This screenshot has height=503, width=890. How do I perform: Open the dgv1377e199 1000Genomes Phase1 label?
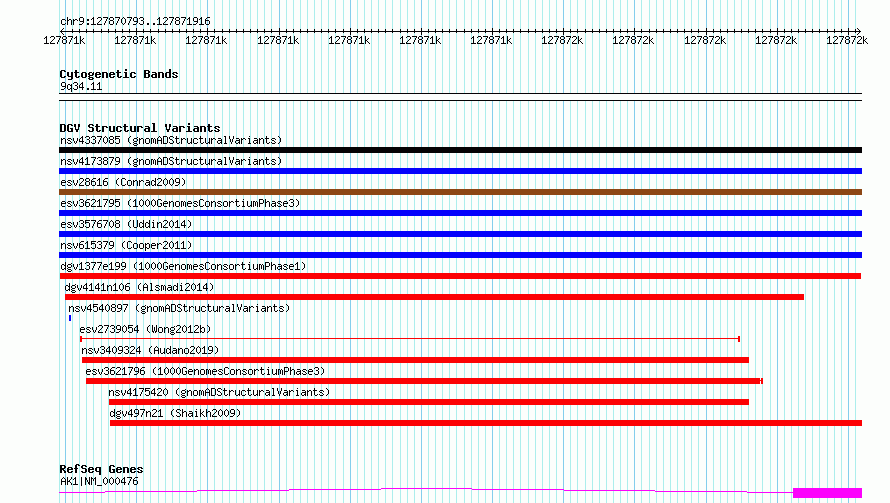click(x=183, y=266)
